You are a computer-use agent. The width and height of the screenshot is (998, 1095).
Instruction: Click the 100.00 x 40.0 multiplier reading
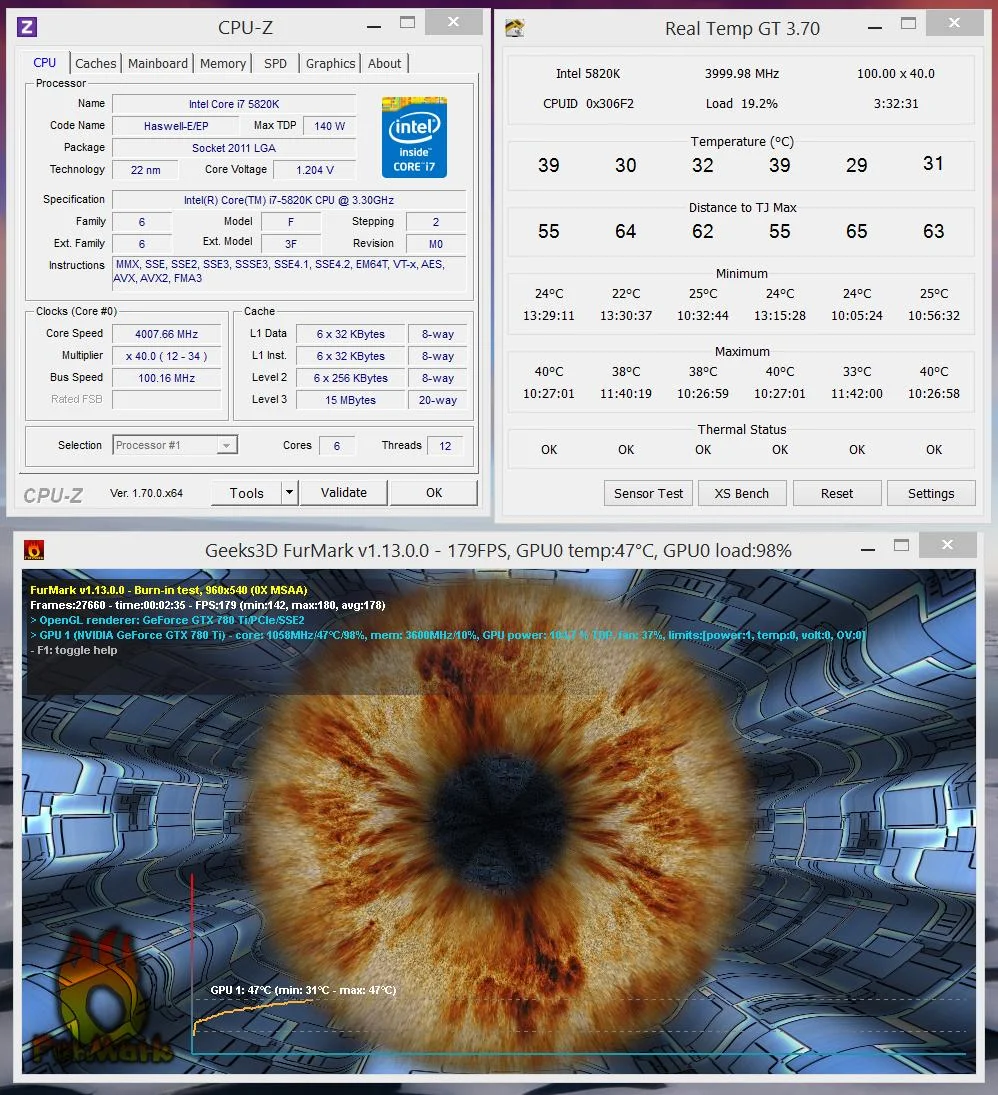pos(896,73)
